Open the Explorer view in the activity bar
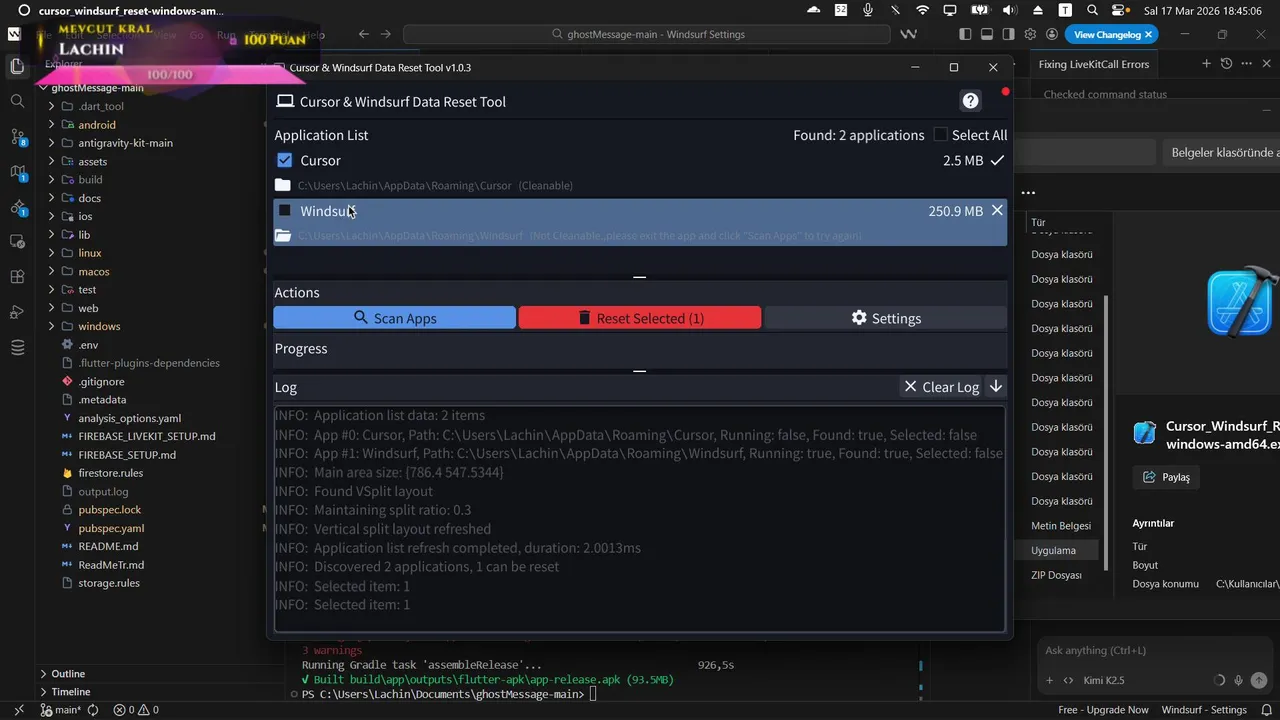This screenshot has width=1280, height=720. click(x=17, y=67)
